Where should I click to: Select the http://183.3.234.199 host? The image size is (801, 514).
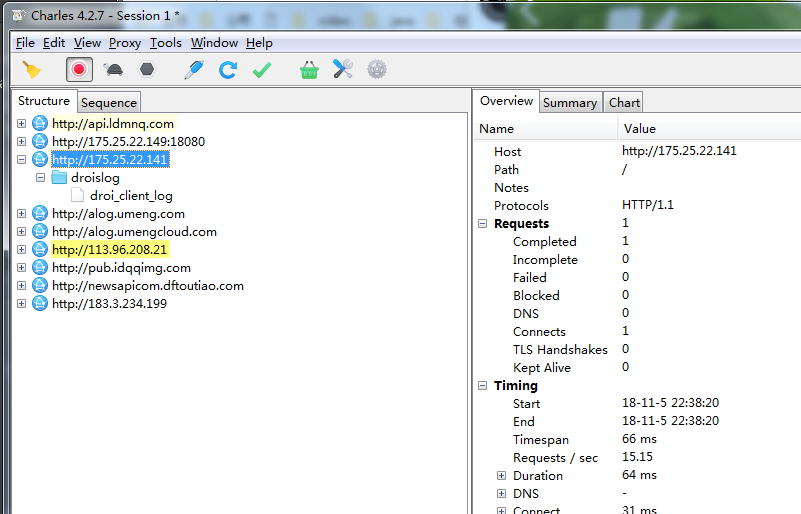(109, 303)
